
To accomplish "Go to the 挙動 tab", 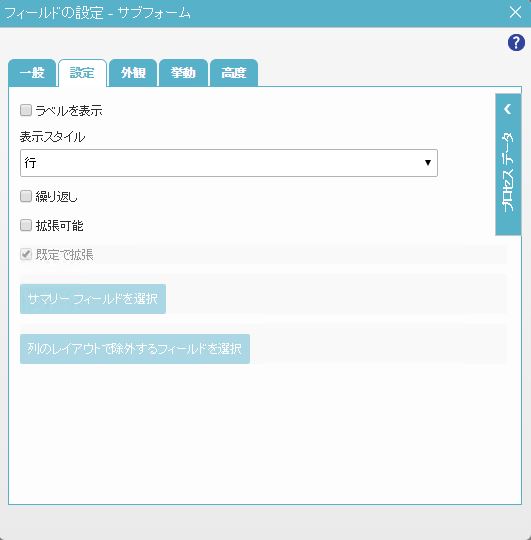I will coord(183,73).
